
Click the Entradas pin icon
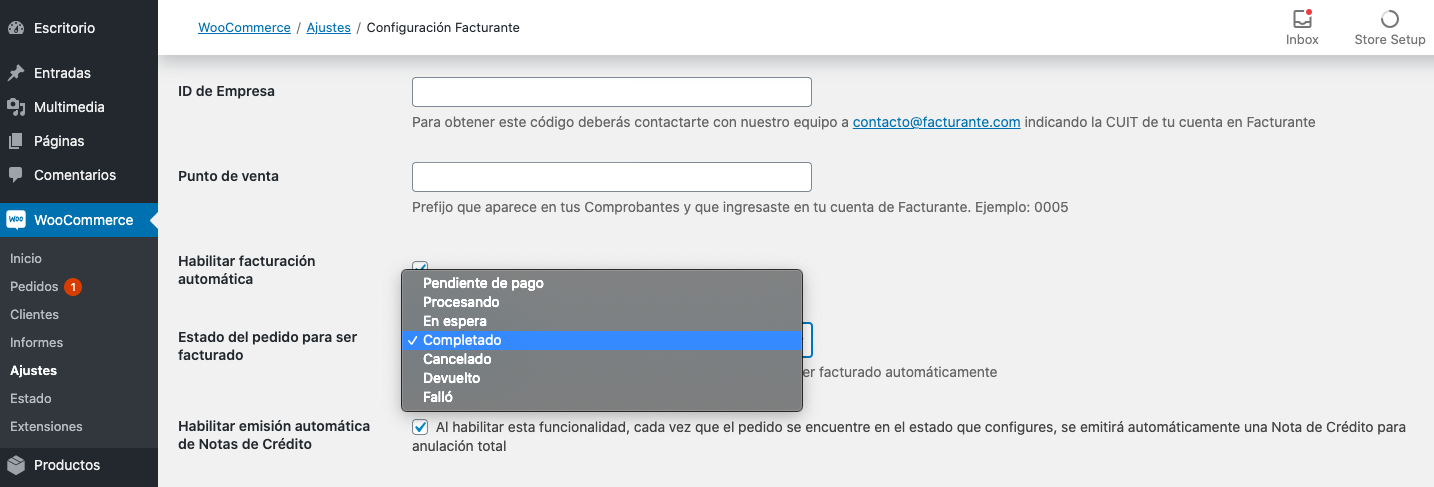(16, 73)
